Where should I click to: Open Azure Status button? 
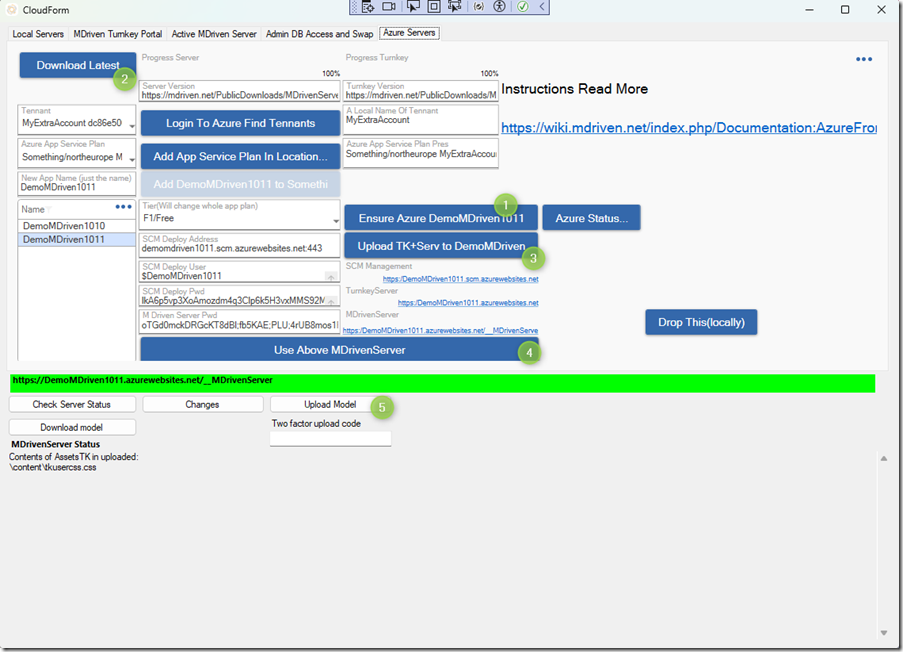tap(591, 218)
